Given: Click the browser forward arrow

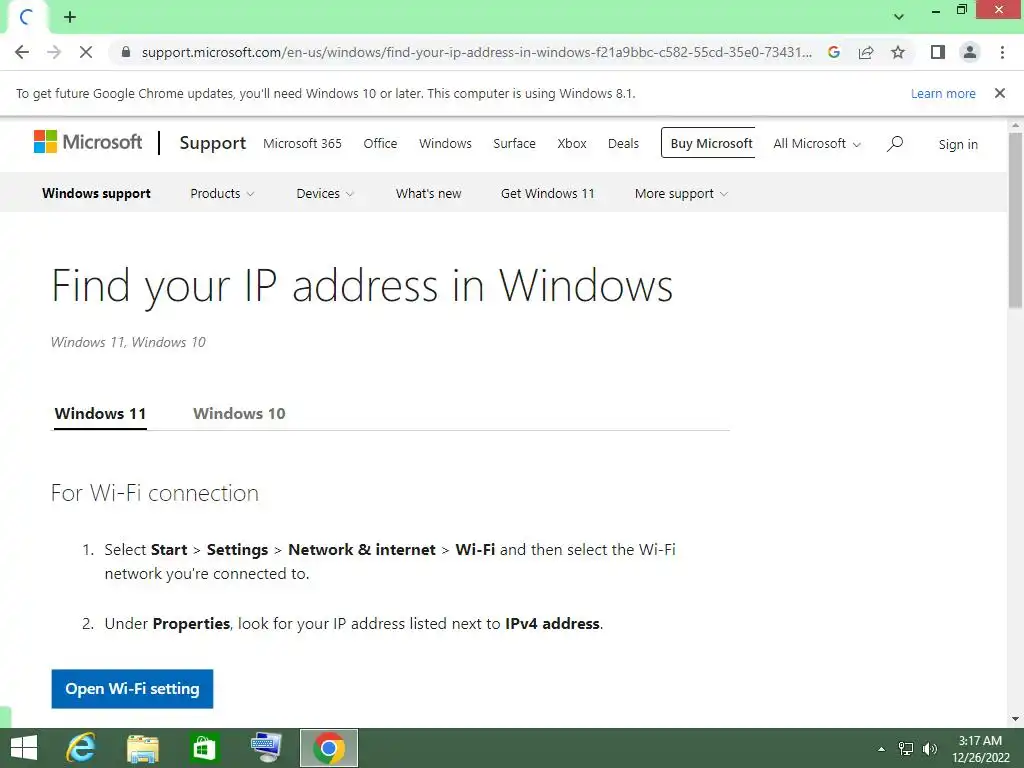Looking at the screenshot, I should pos(54,52).
